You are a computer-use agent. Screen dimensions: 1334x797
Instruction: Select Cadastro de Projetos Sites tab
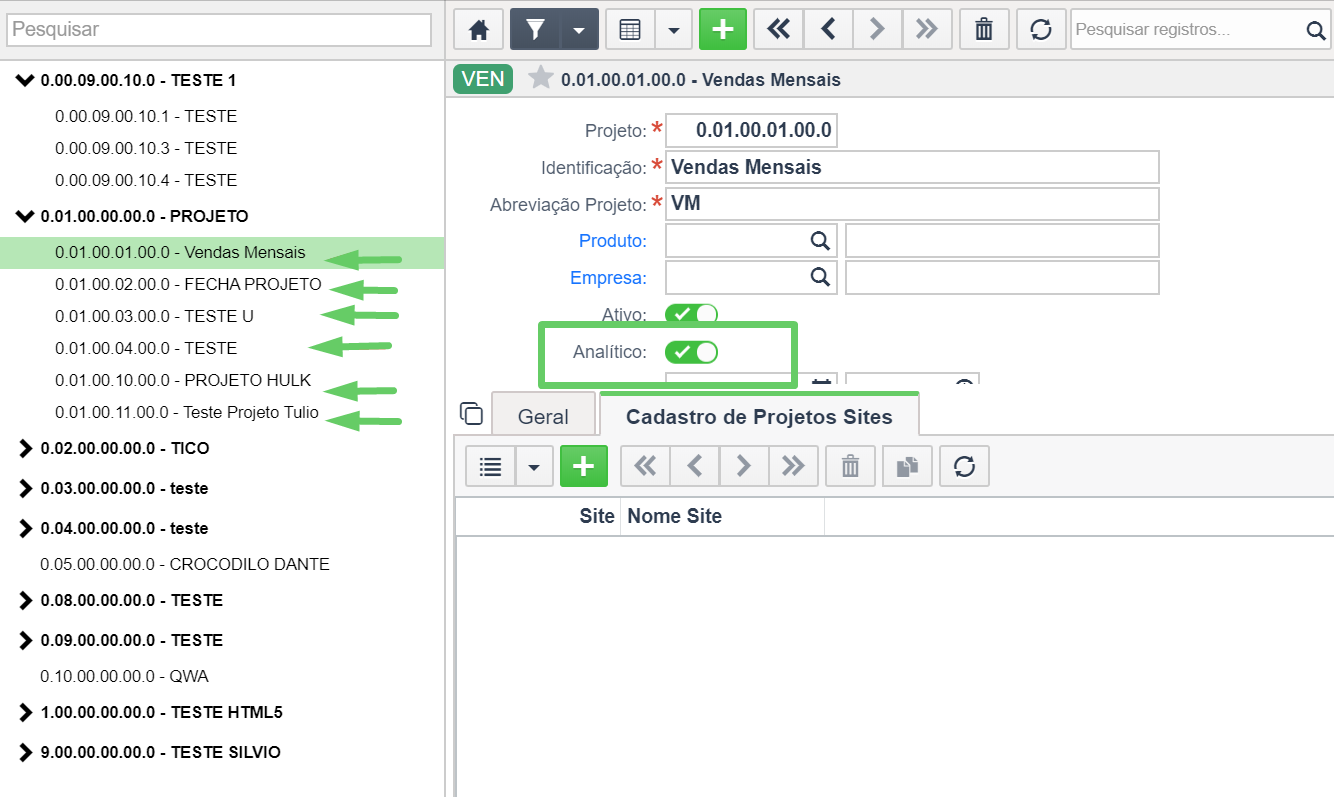[x=759, y=416]
